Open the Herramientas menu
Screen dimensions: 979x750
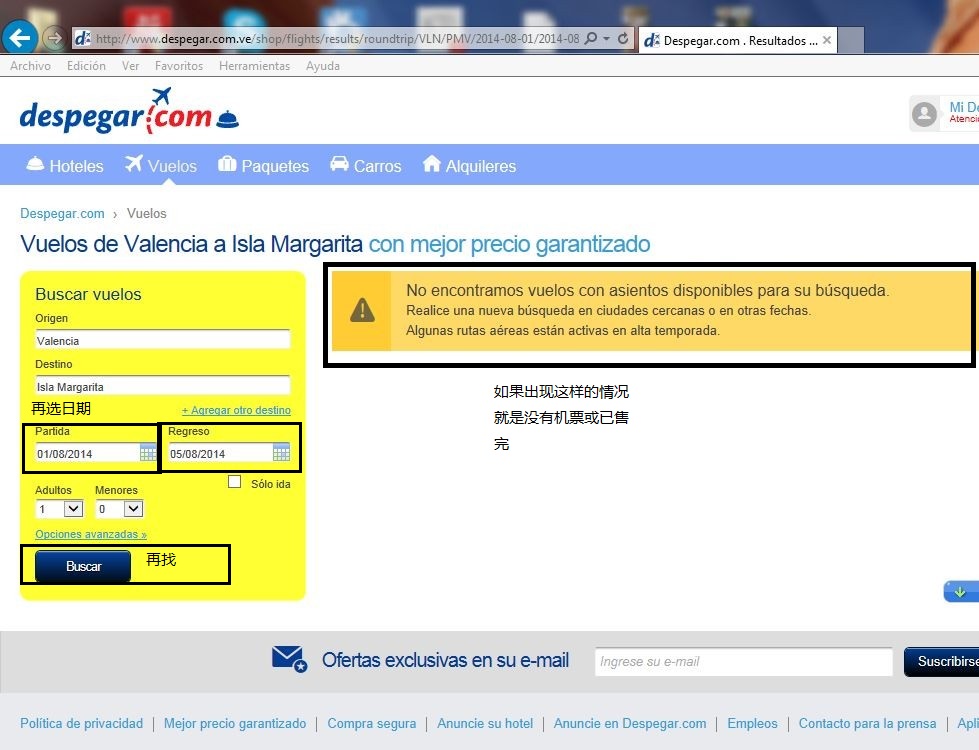254,66
